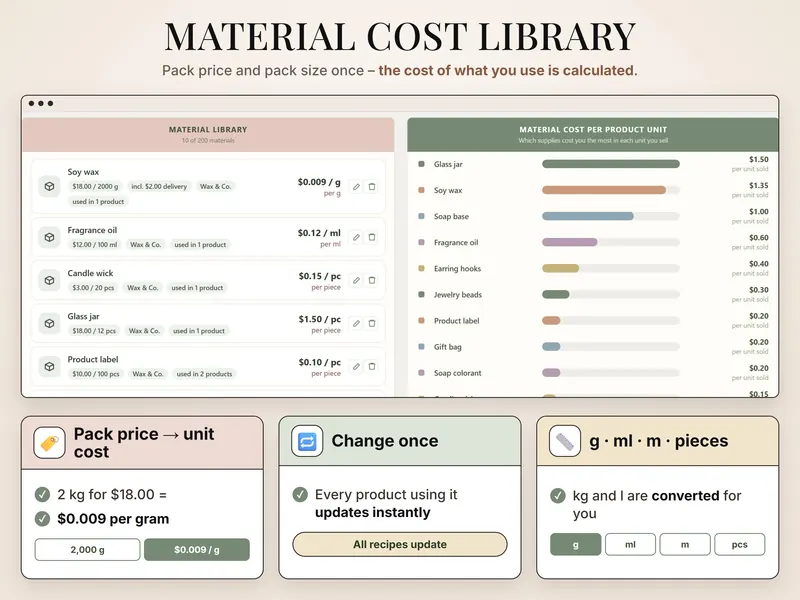
Task: Edit the Glass jar material
Action: click(x=356, y=323)
